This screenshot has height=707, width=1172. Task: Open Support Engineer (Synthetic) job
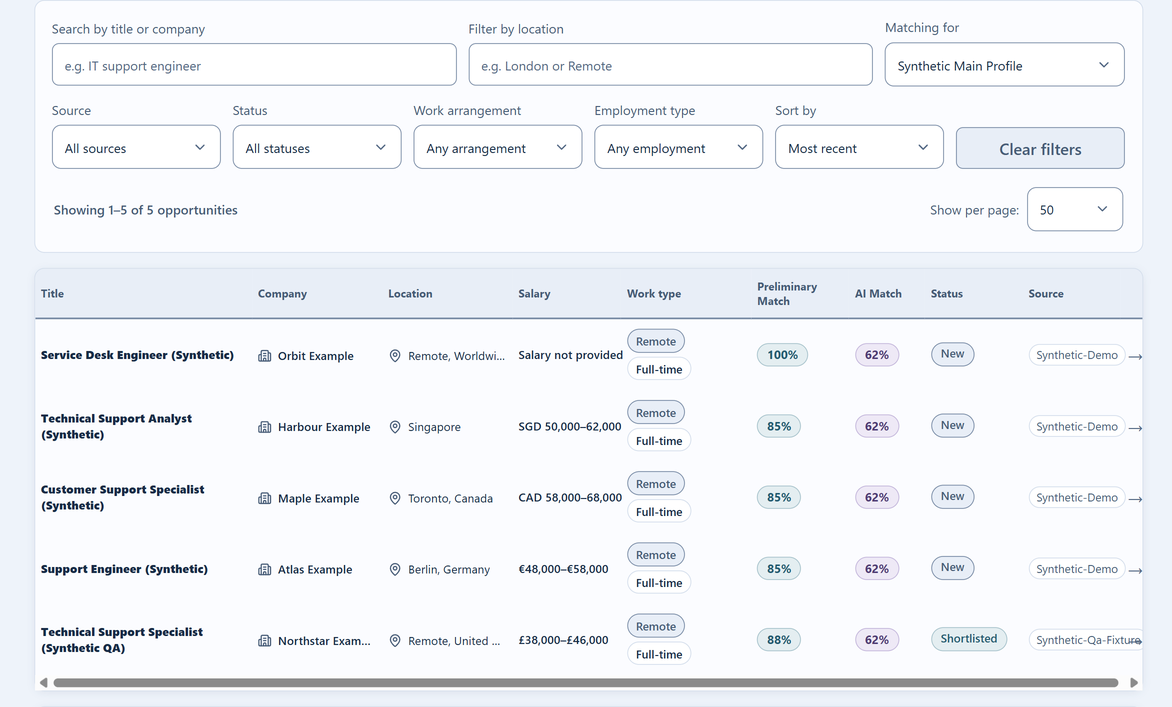tap(124, 569)
